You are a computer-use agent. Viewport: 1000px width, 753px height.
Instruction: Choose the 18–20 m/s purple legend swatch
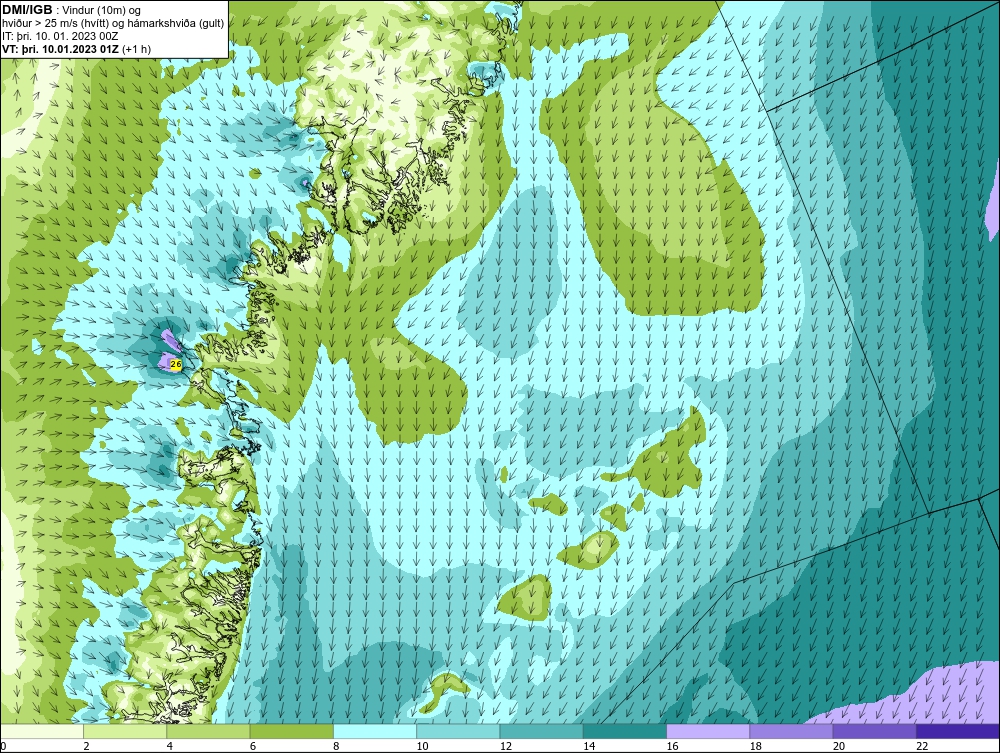[791, 731]
